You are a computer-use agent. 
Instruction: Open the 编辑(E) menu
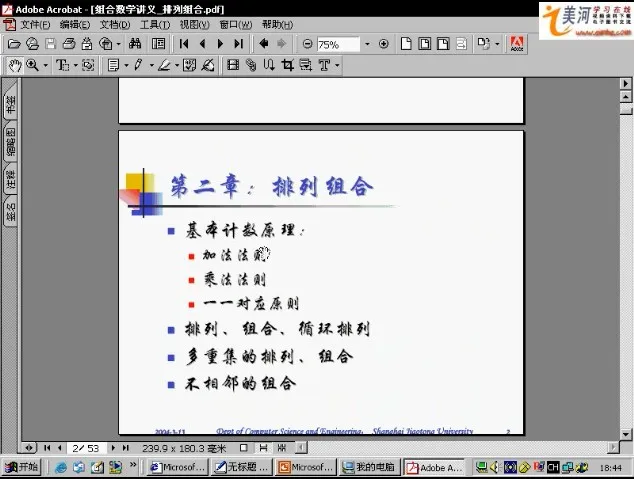click(x=75, y=25)
